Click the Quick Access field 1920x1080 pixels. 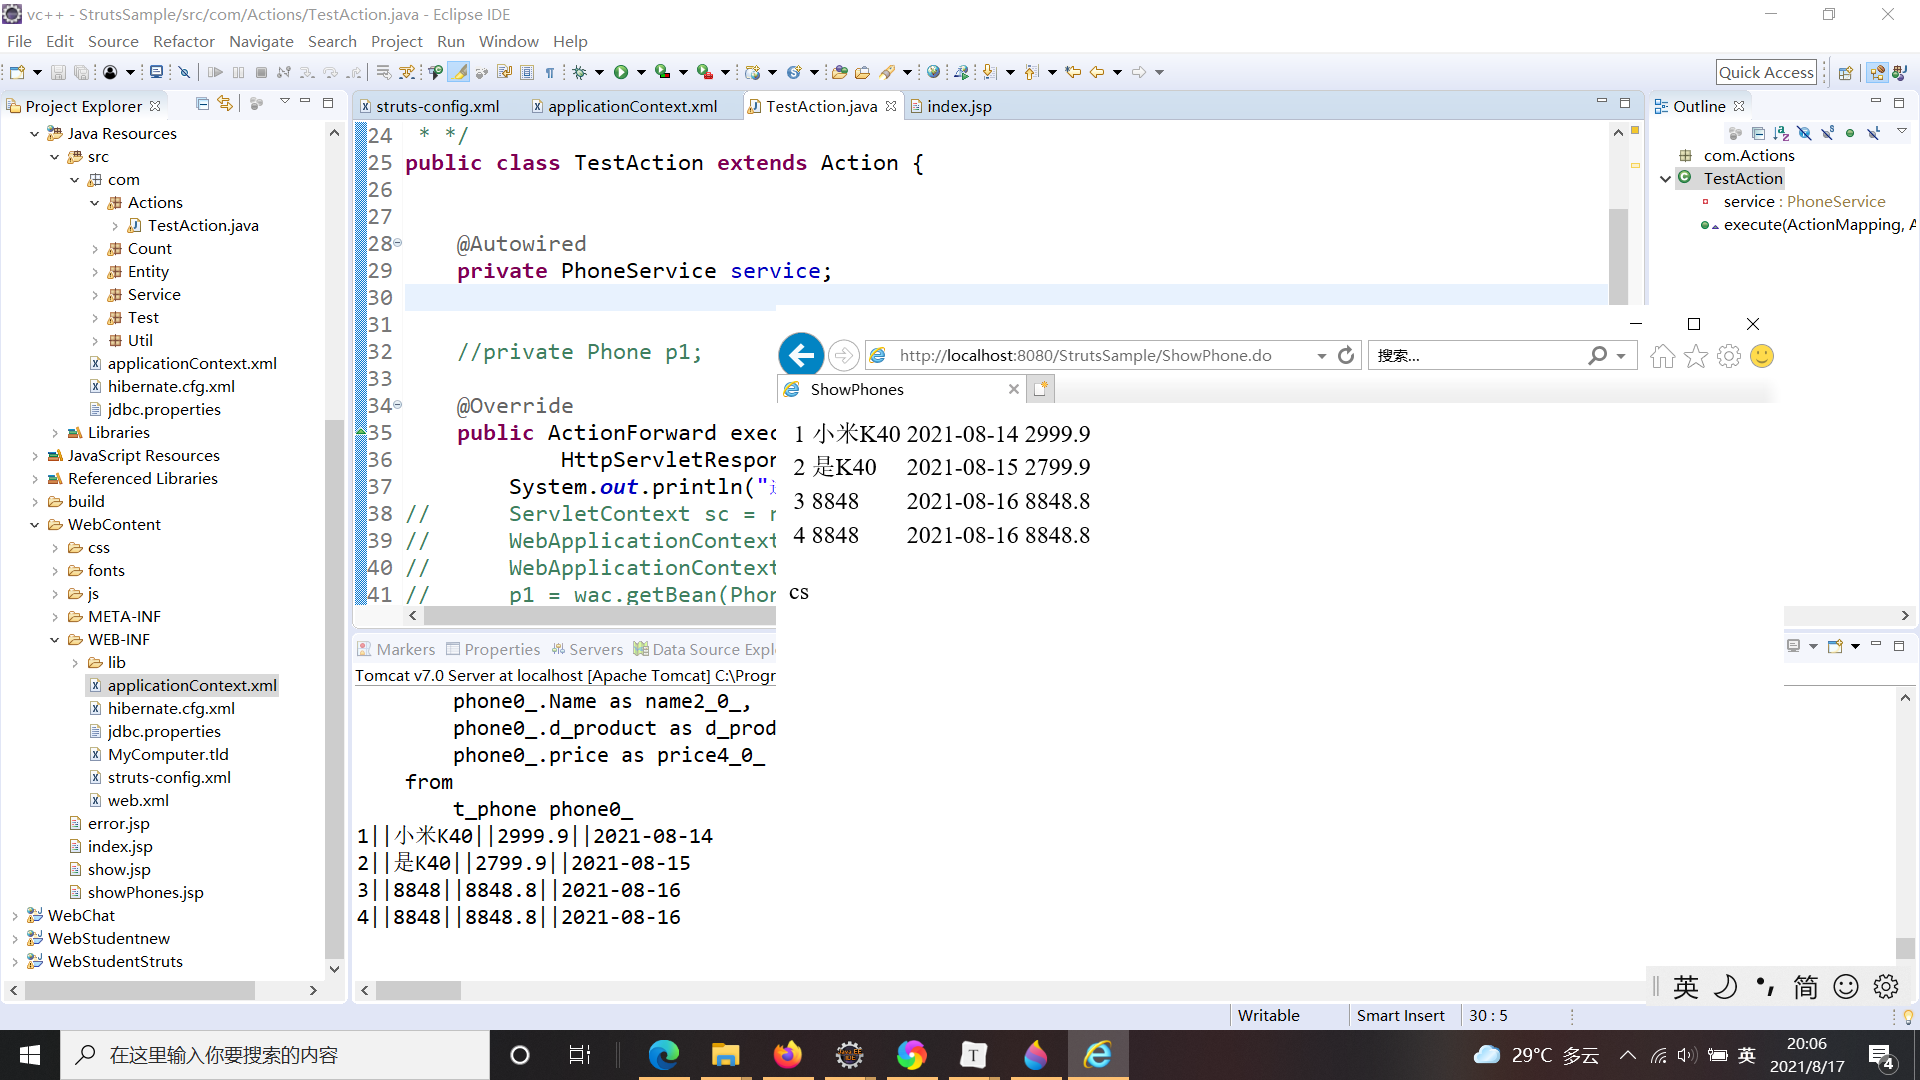click(x=1766, y=71)
